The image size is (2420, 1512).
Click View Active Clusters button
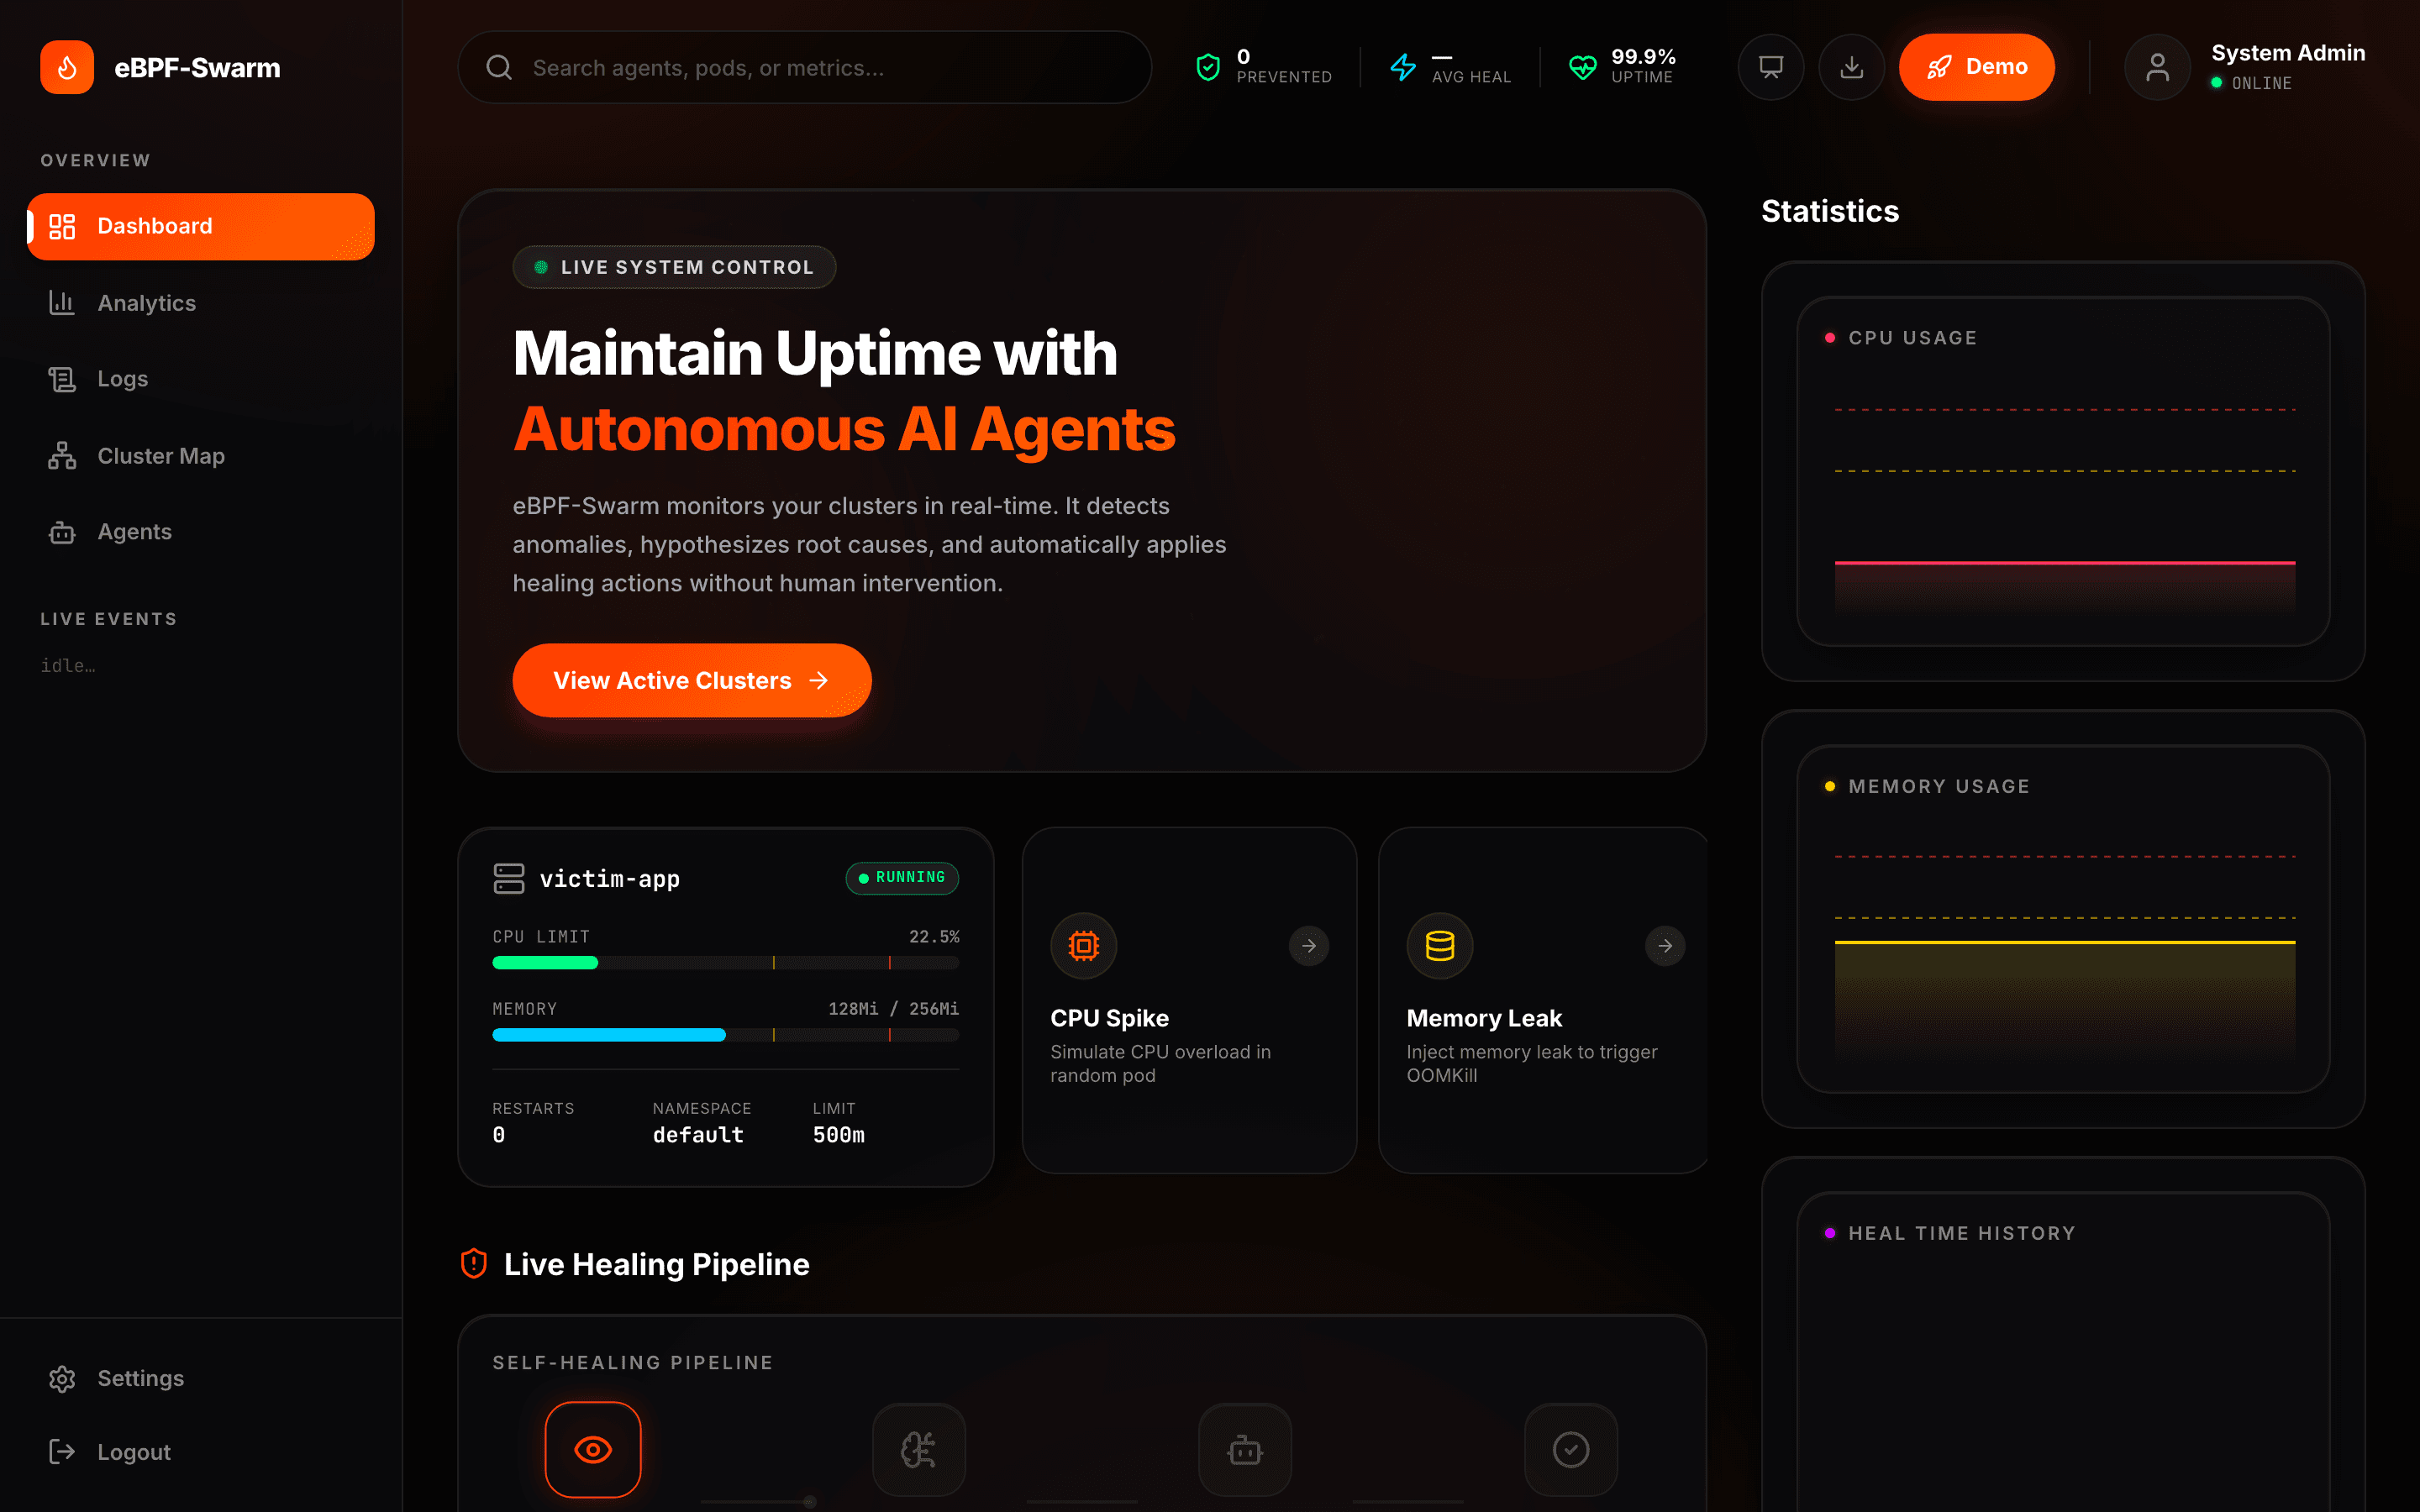692,680
